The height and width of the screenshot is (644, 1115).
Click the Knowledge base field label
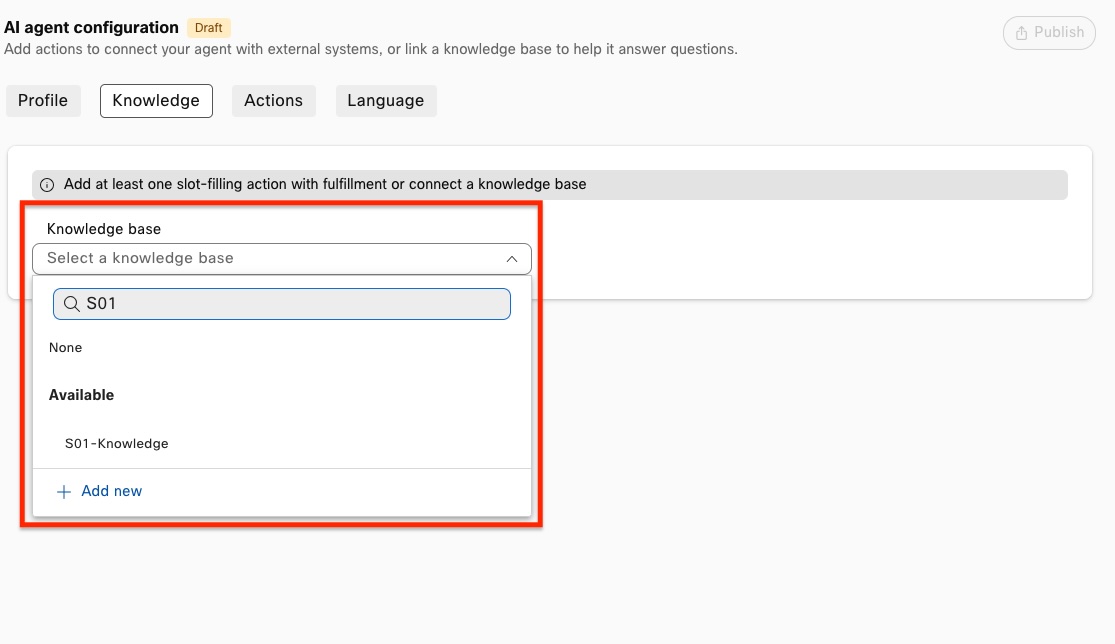tap(104, 229)
